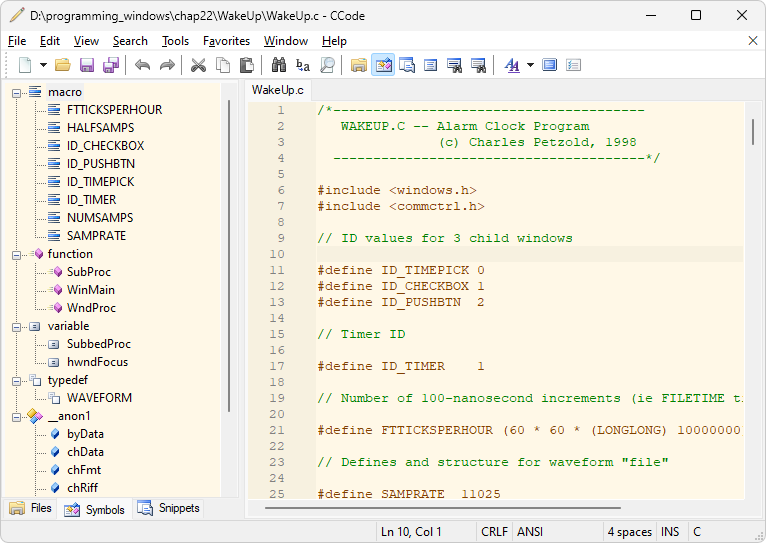Open the Font dropdown arrow
This screenshot has width=766, height=543.
click(x=531, y=65)
